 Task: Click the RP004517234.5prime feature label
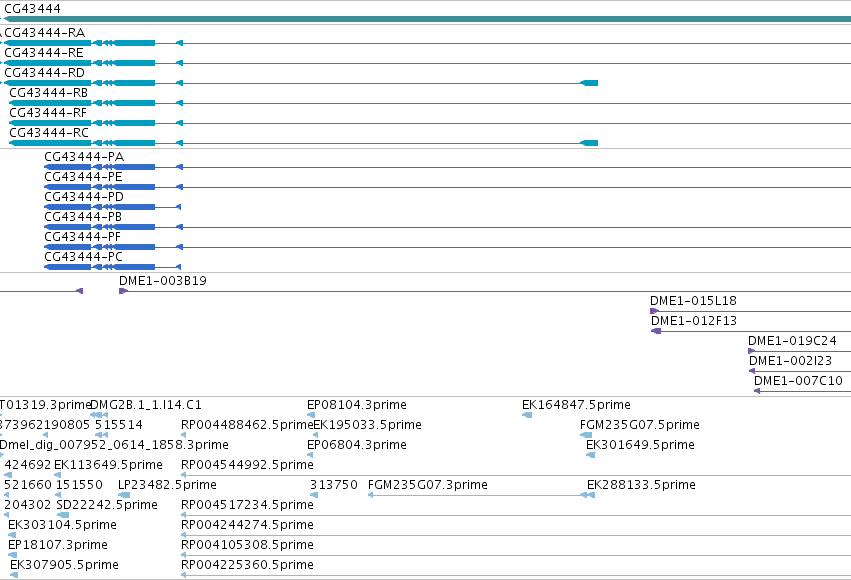coord(247,506)
